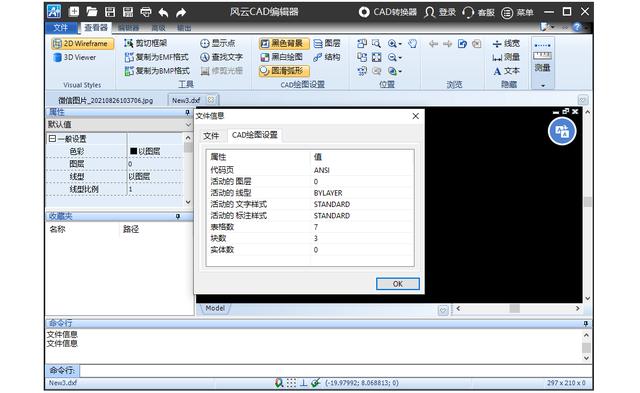Open the 文件 ribbon tab
This screenshot has height=393, width=640.
(61, 27)
